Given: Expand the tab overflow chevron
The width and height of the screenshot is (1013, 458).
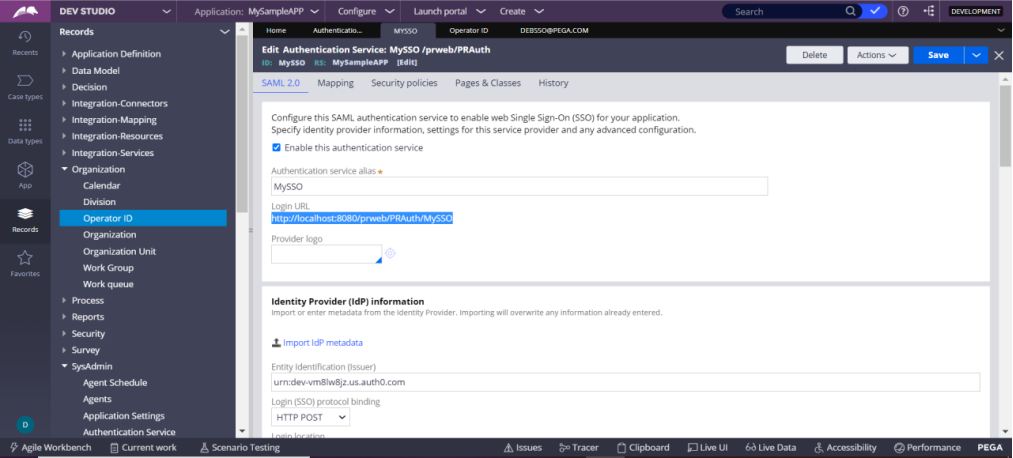Looking at the screenshot, I should 1001,30.
